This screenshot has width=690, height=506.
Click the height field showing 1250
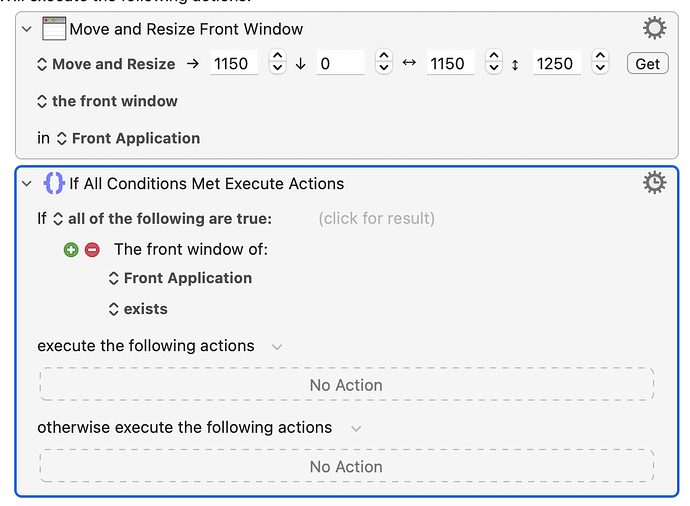(555, 64)
